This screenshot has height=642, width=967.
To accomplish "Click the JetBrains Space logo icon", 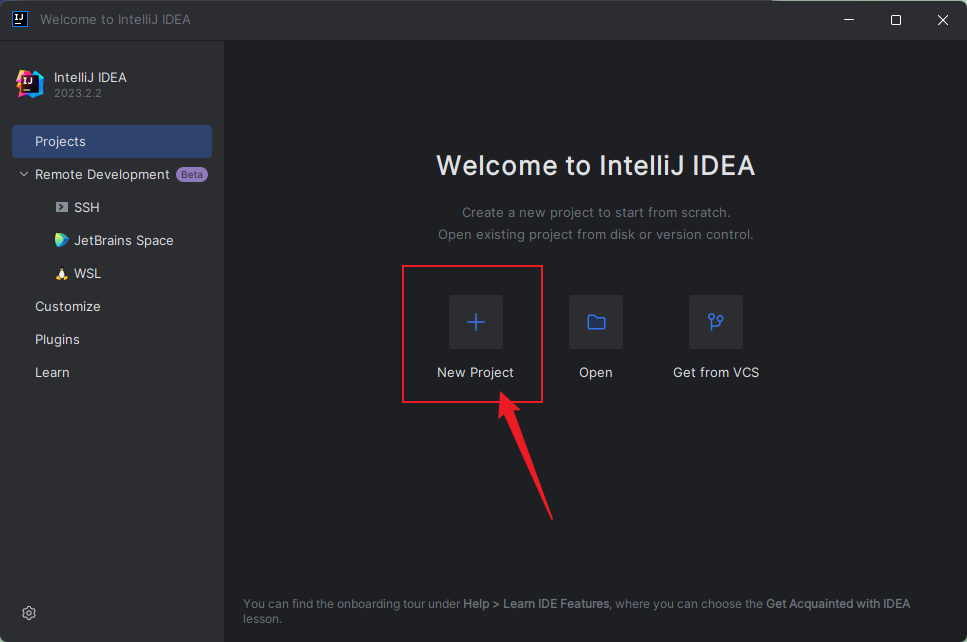I will click(x=62, y=241).
